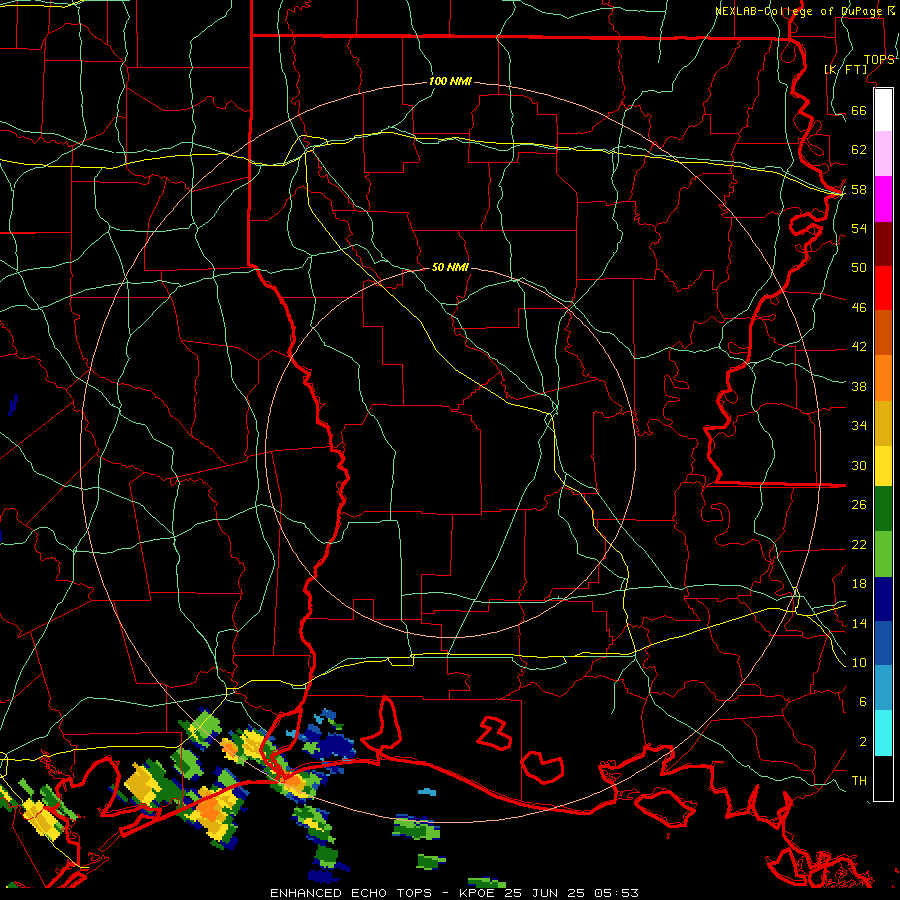Click the legend value 34

[859, 426]
